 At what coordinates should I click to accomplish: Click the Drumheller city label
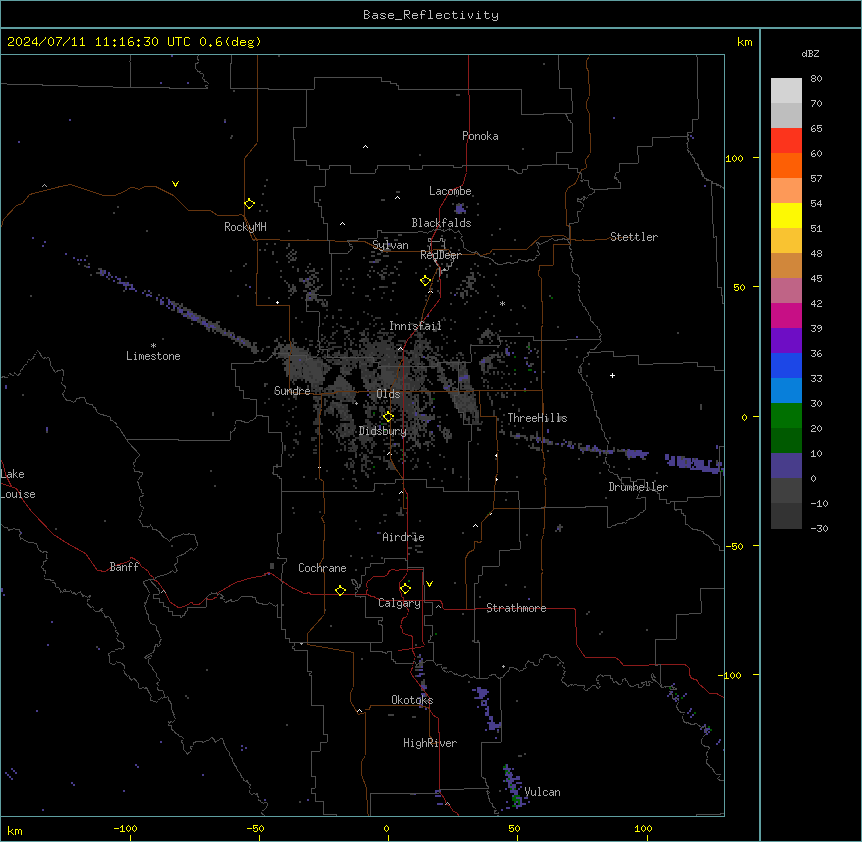click(x=638, y=487)
